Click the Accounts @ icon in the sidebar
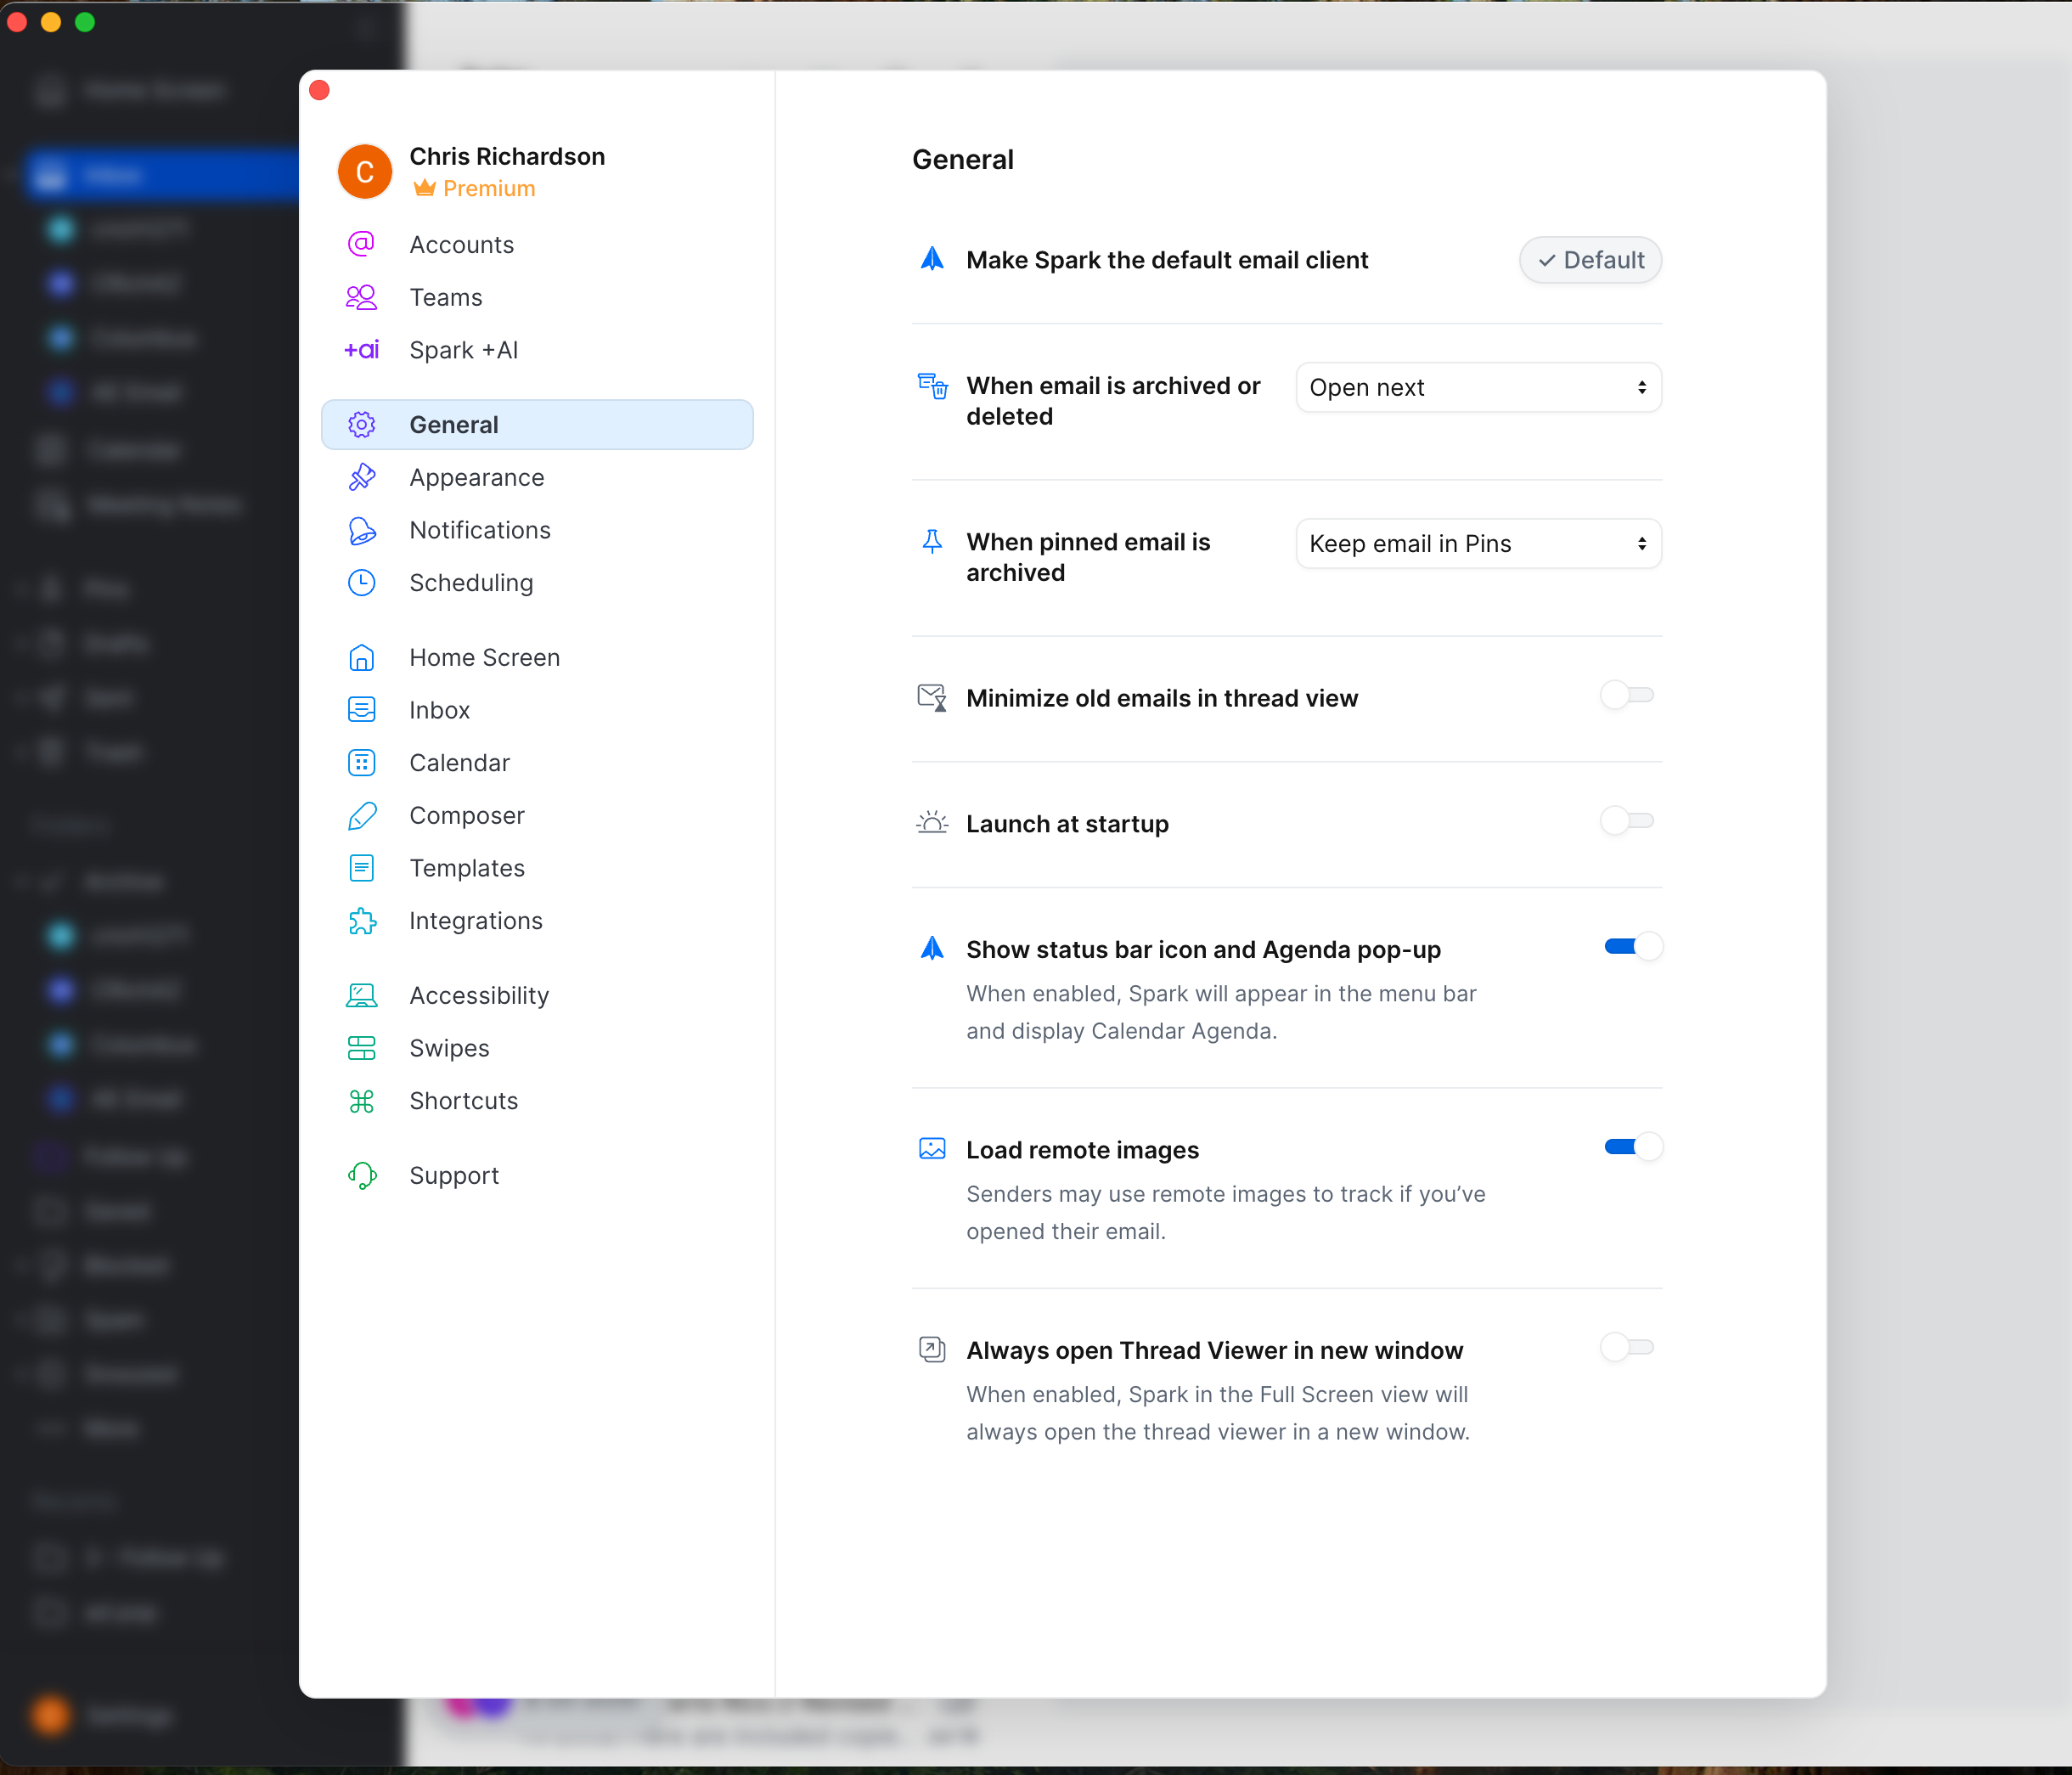Viewport: 2072px width, 1775px height. (x=361, y=244)
